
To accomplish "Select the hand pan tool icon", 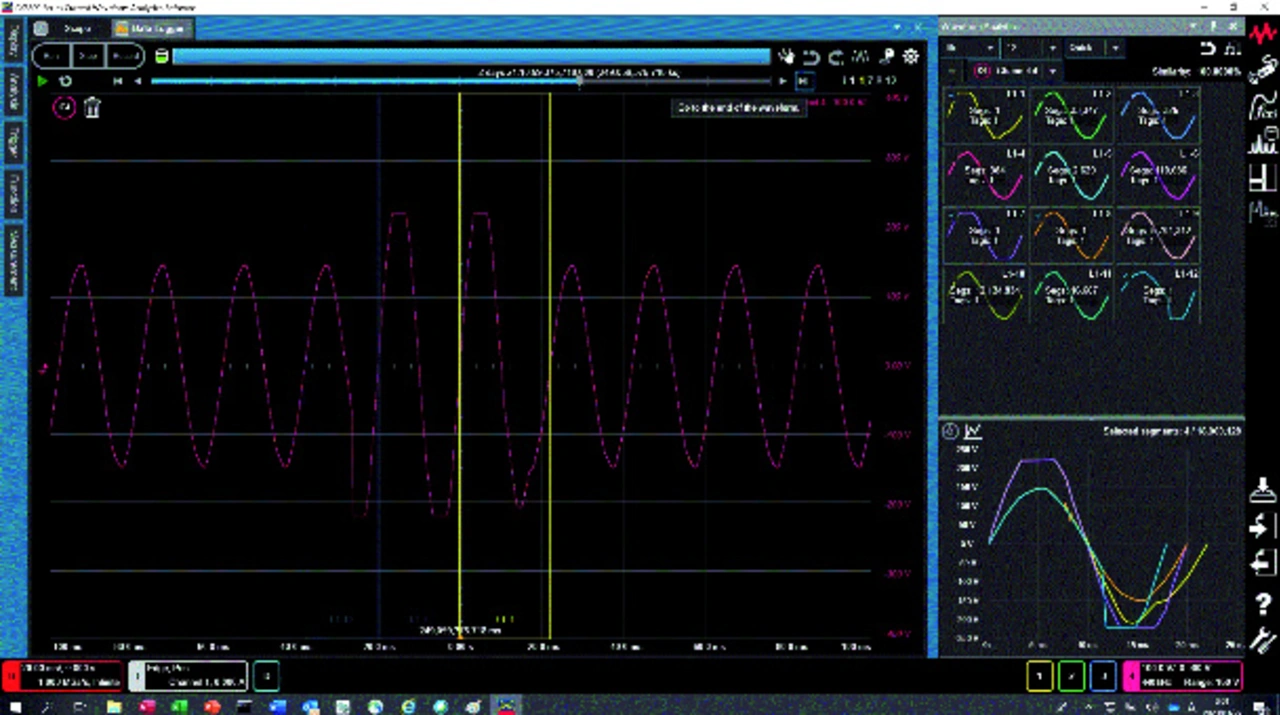I will pos(787,57).
